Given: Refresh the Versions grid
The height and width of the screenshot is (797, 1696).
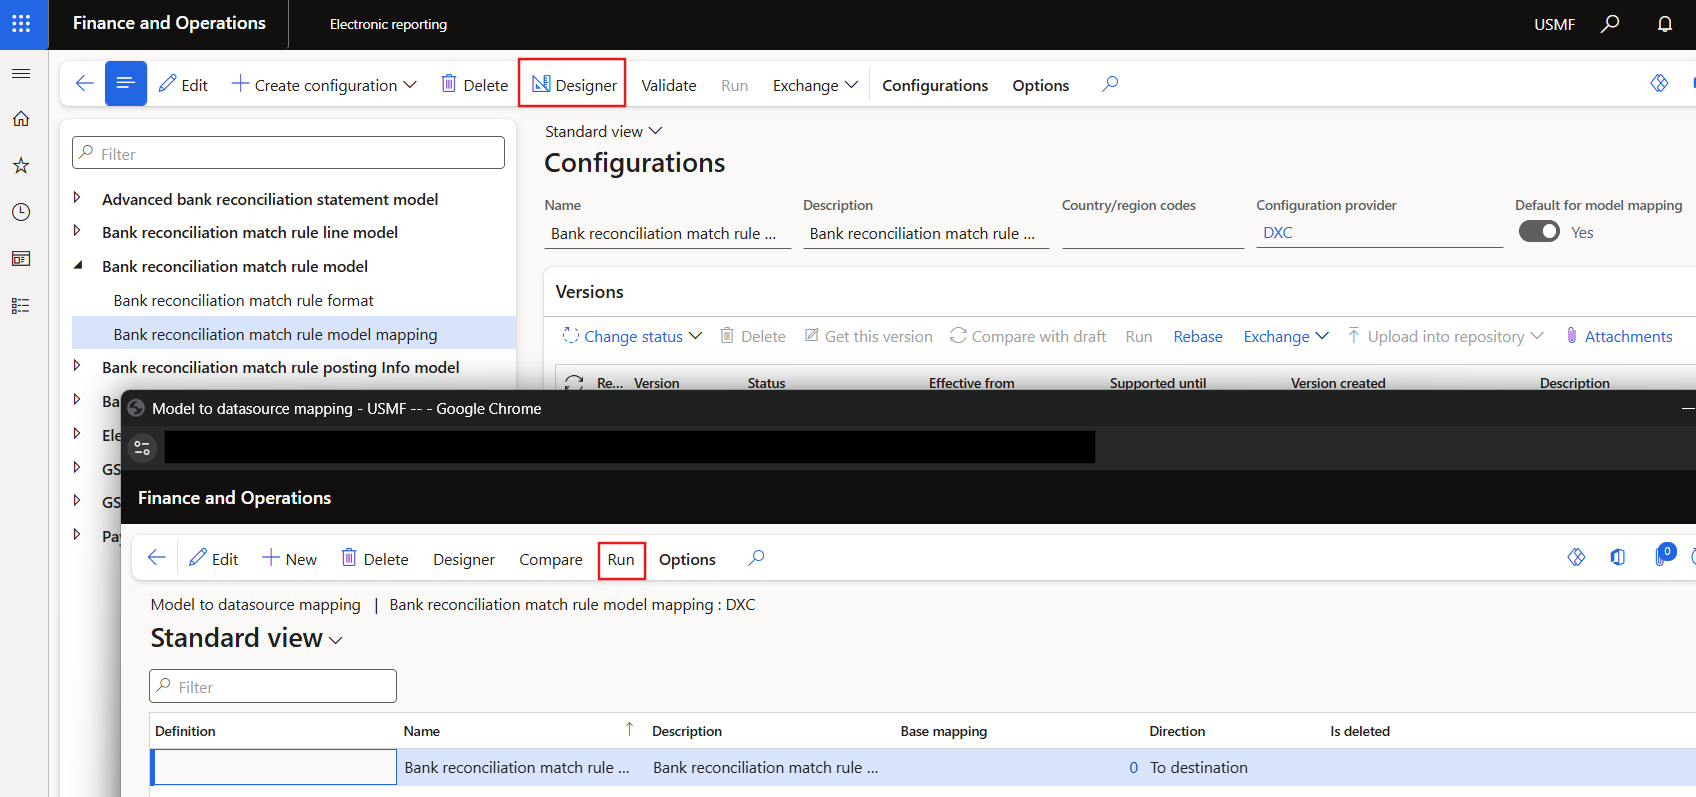Looking at the screenshot, I should 574,382.
